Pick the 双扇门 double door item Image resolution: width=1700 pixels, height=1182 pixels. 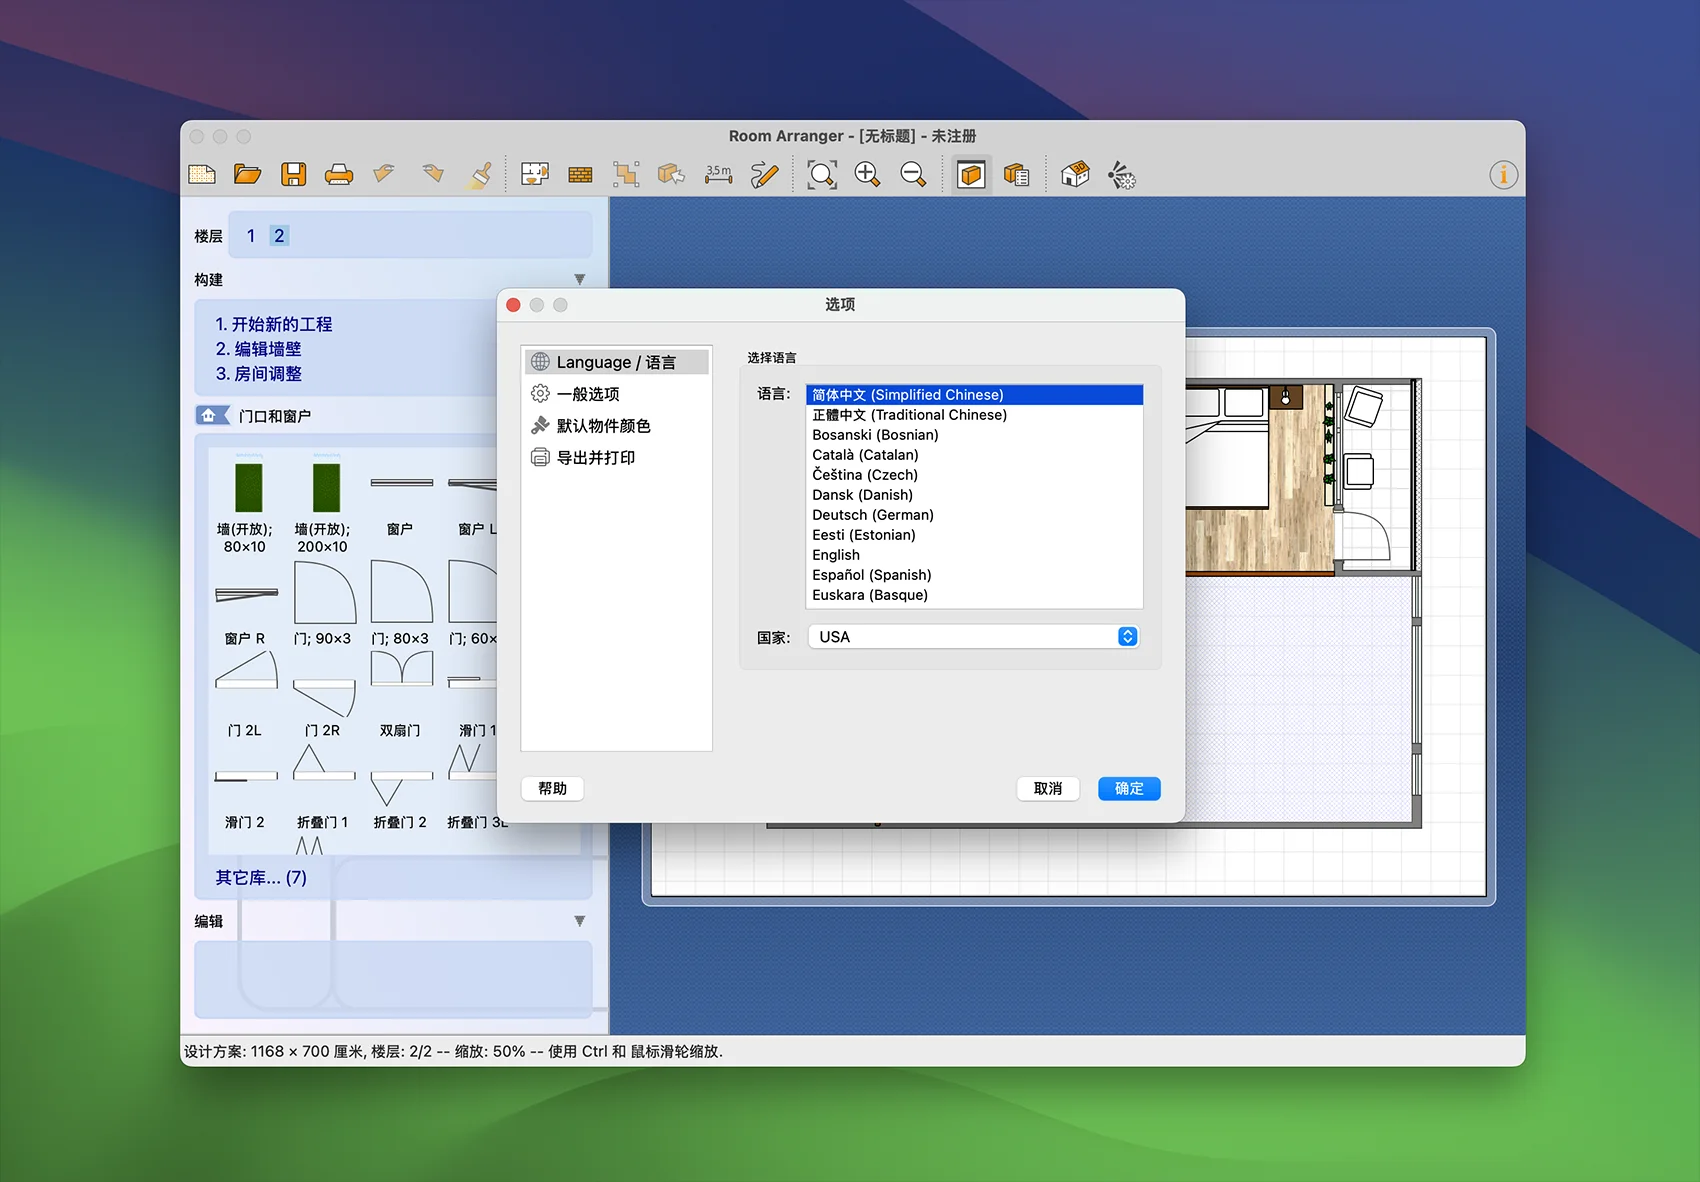[401, 695]
